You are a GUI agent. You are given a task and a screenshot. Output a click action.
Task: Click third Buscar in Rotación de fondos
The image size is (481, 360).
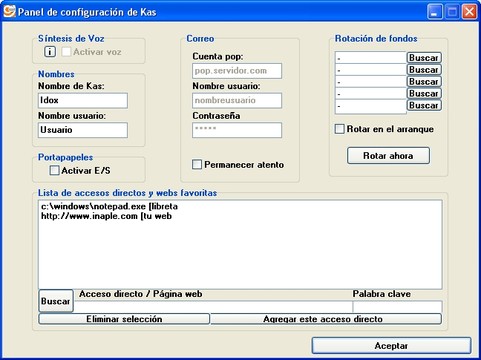pos(424,82)
